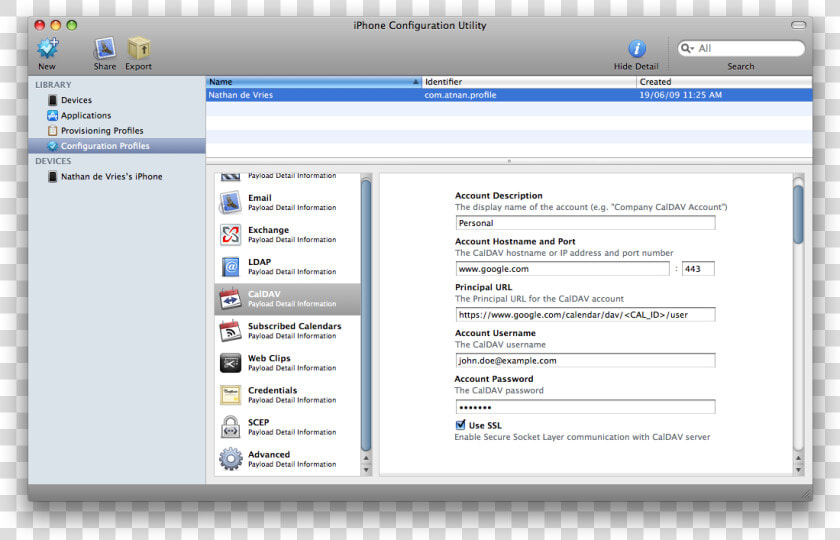Click the payload list scrollbar thumb

(x=366, y=315)
